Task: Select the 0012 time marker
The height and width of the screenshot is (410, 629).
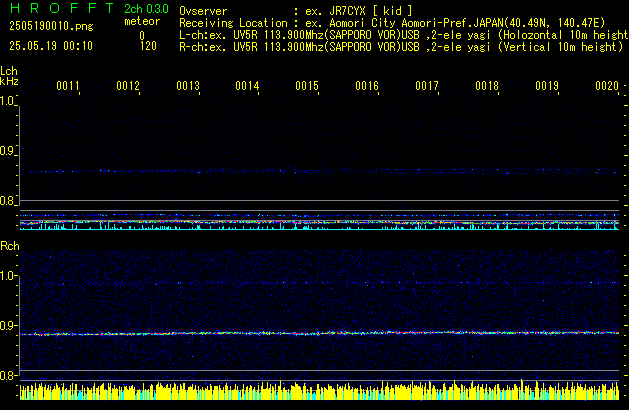Action: point(128,86)
